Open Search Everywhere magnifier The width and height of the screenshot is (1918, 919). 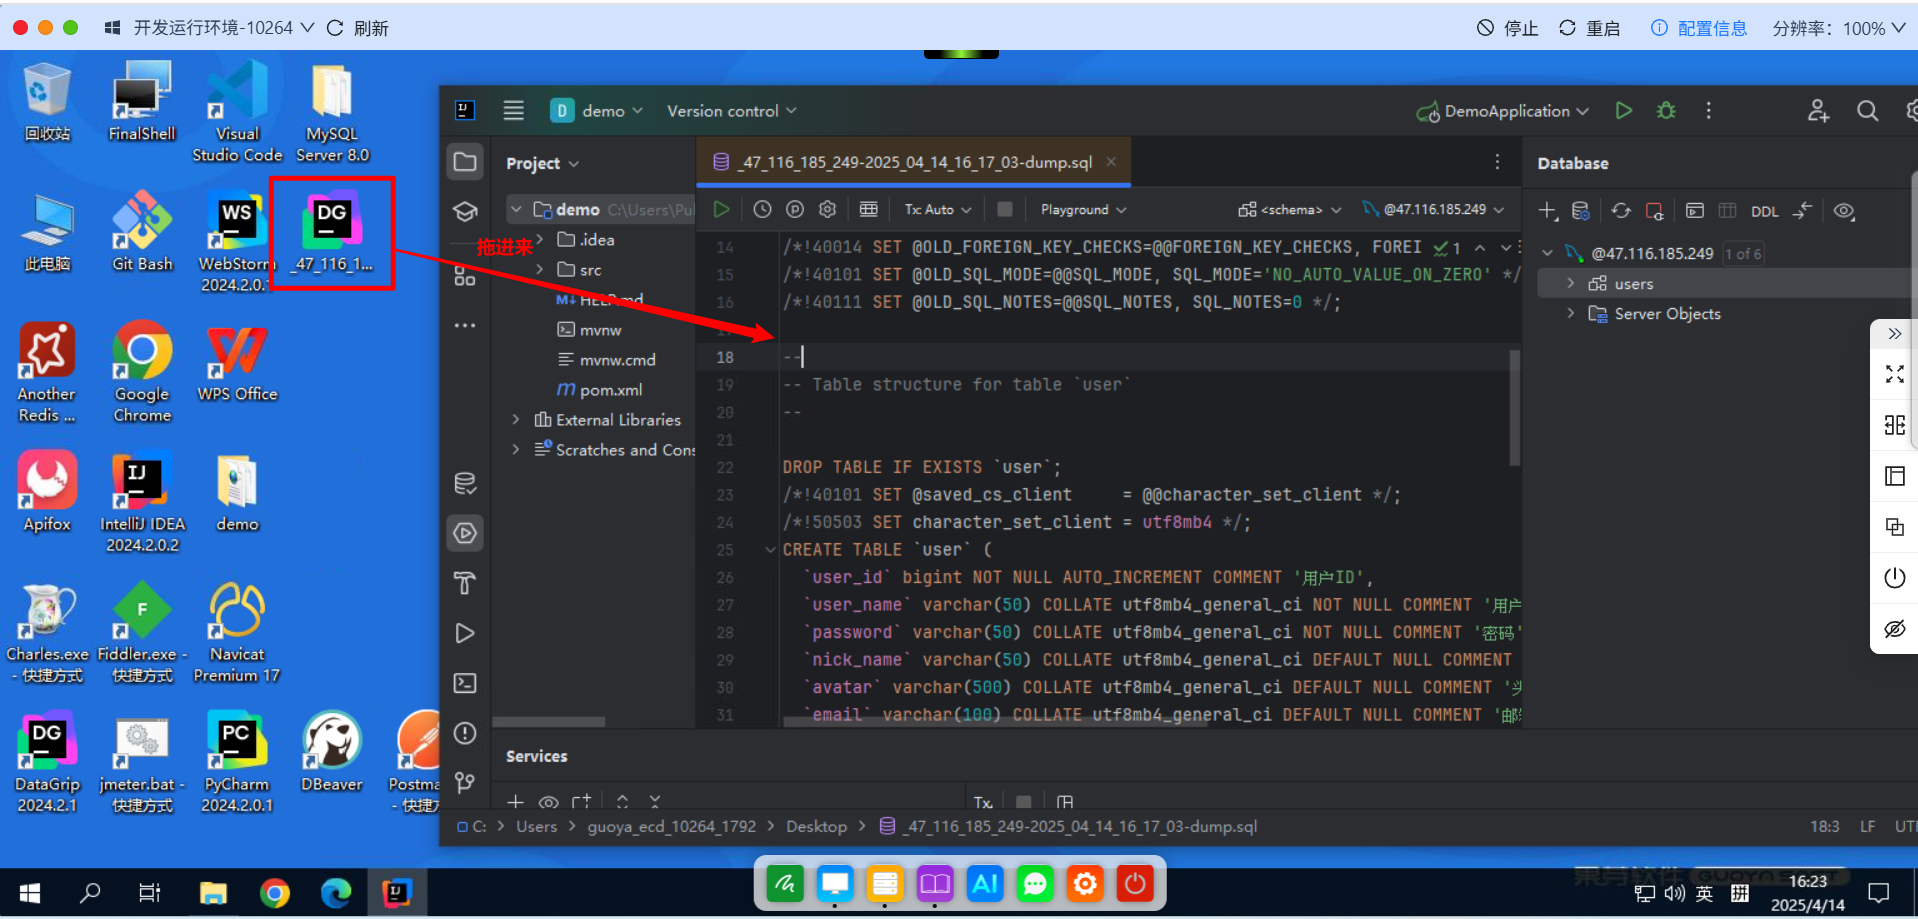pos(1867,111)
